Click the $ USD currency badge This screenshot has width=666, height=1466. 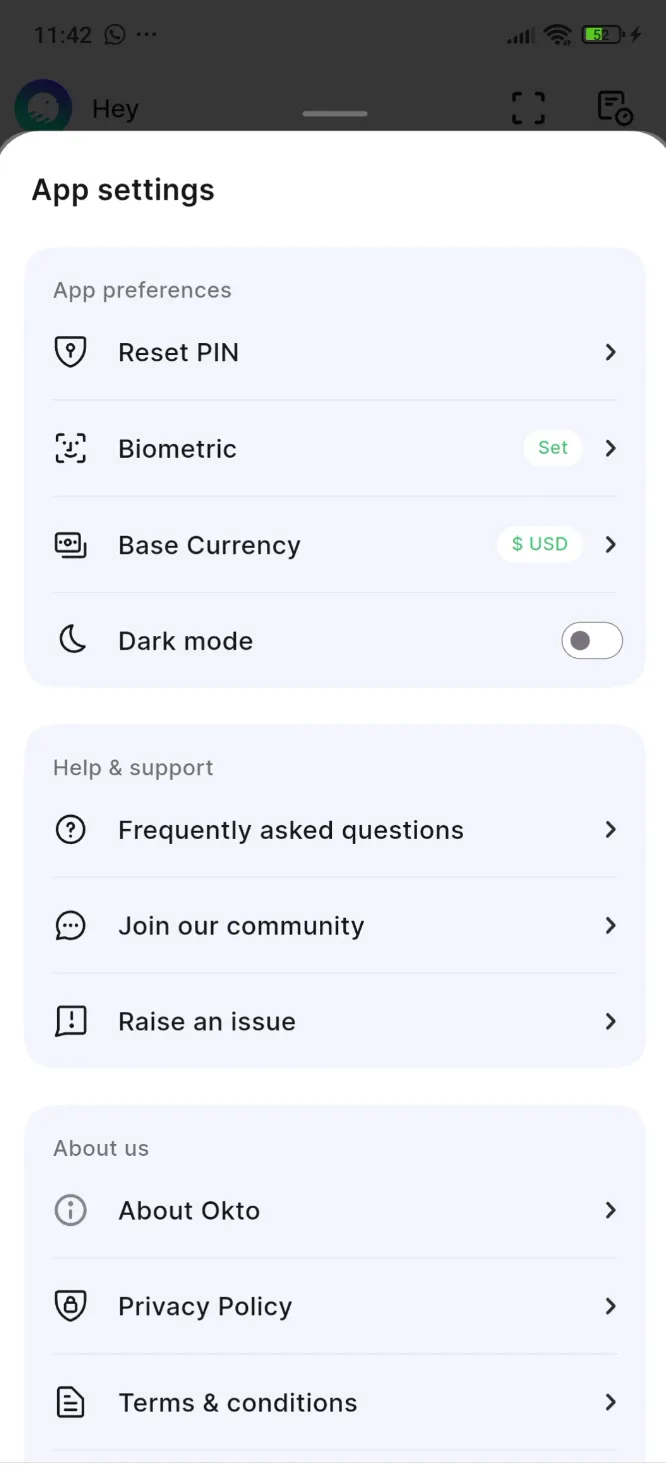click(x=540, y=544)
